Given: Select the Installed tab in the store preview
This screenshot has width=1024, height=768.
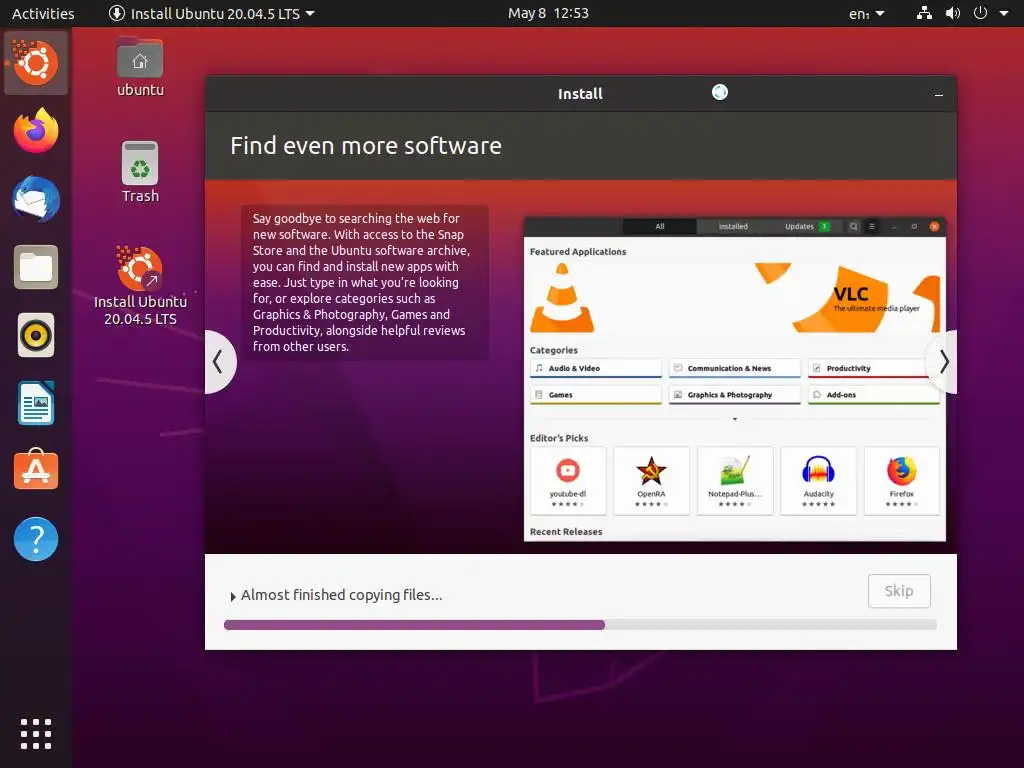Looking at the screenshot, I should [x=733, y=227].
